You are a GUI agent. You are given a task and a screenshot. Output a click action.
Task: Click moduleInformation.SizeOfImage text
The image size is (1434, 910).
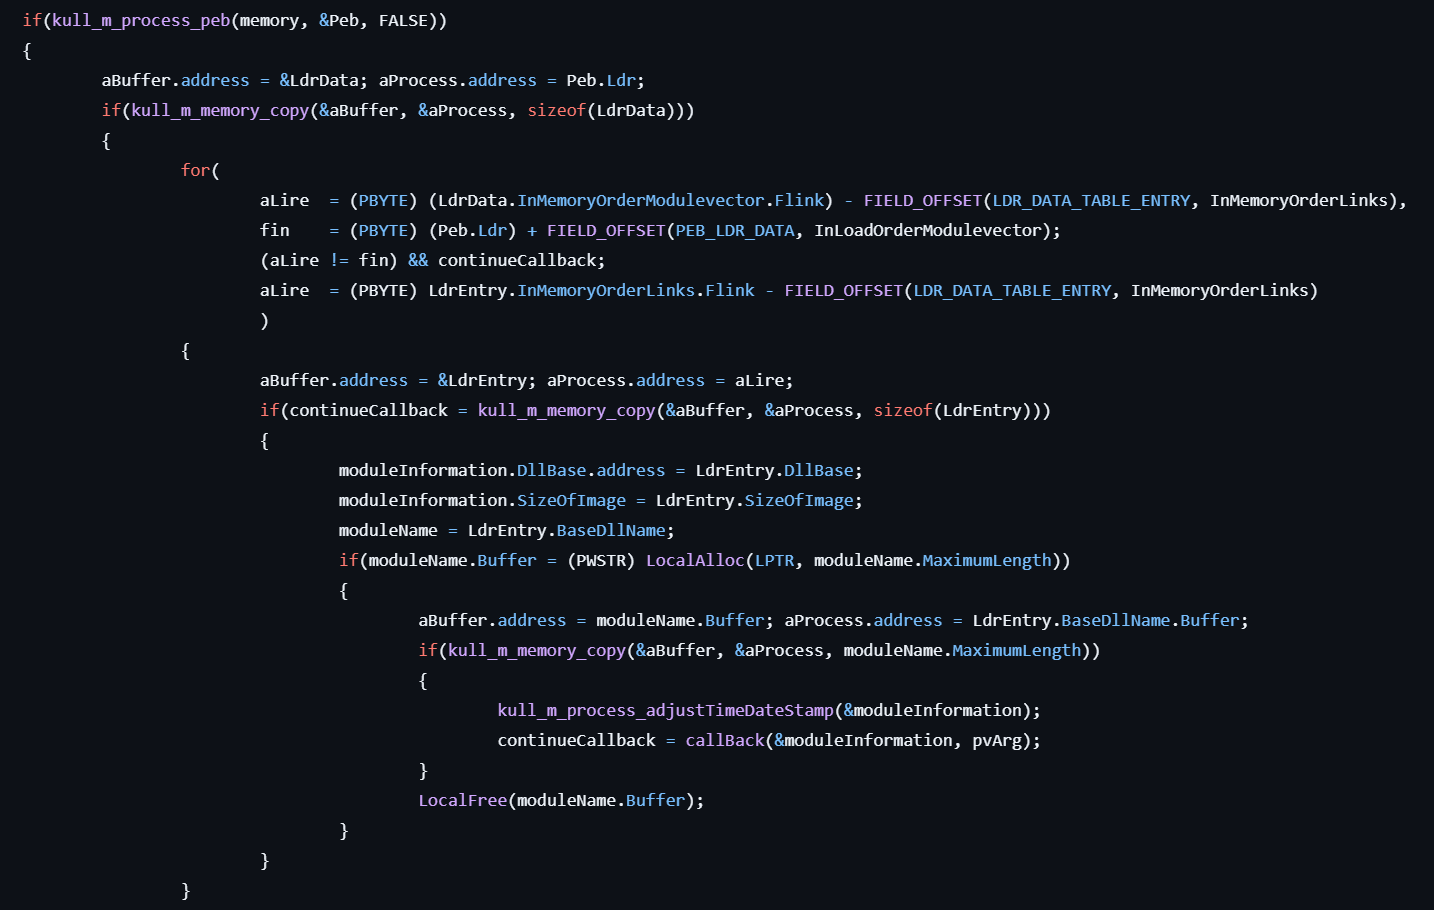(x=482, y=500)
